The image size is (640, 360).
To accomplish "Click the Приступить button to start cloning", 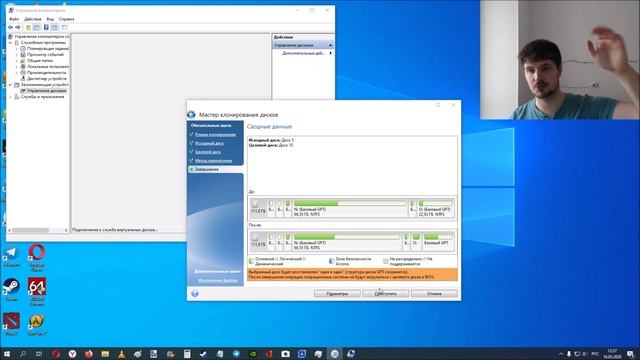I will [386, 293].
